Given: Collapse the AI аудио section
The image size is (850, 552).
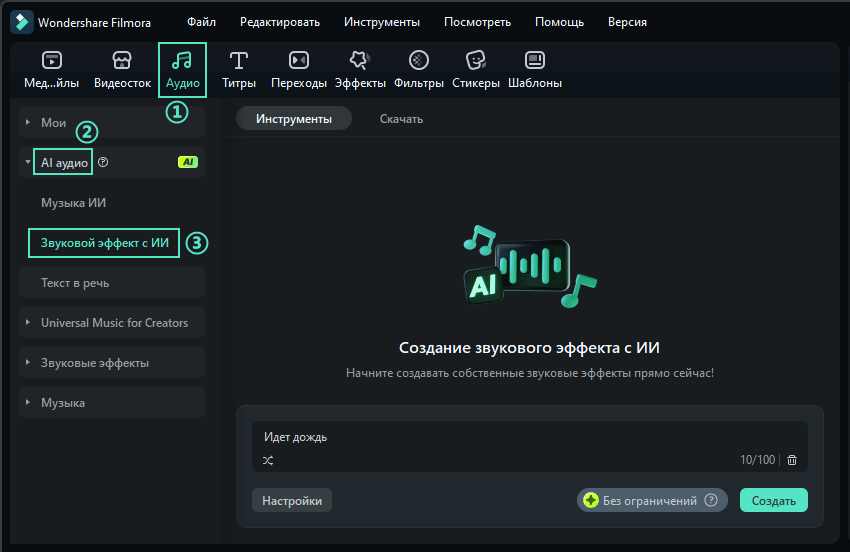Looking at the screenshot, I should [28, 162].
